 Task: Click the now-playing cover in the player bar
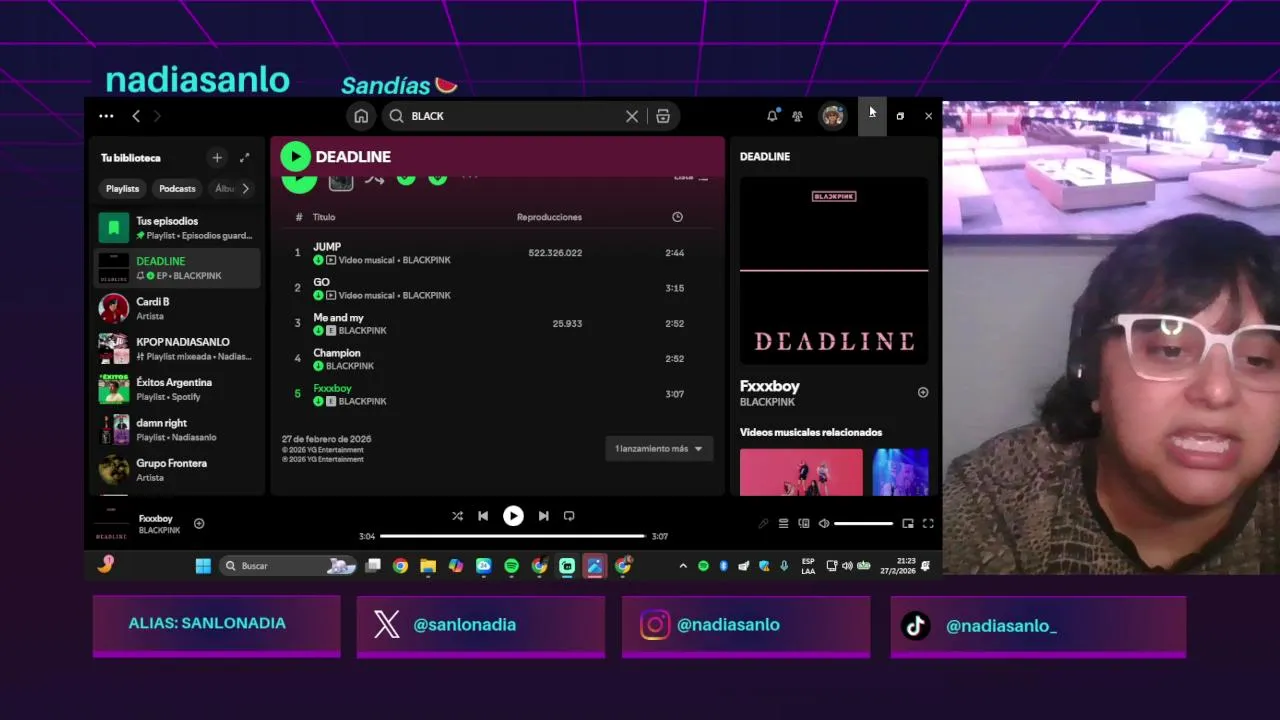[112, 523]
